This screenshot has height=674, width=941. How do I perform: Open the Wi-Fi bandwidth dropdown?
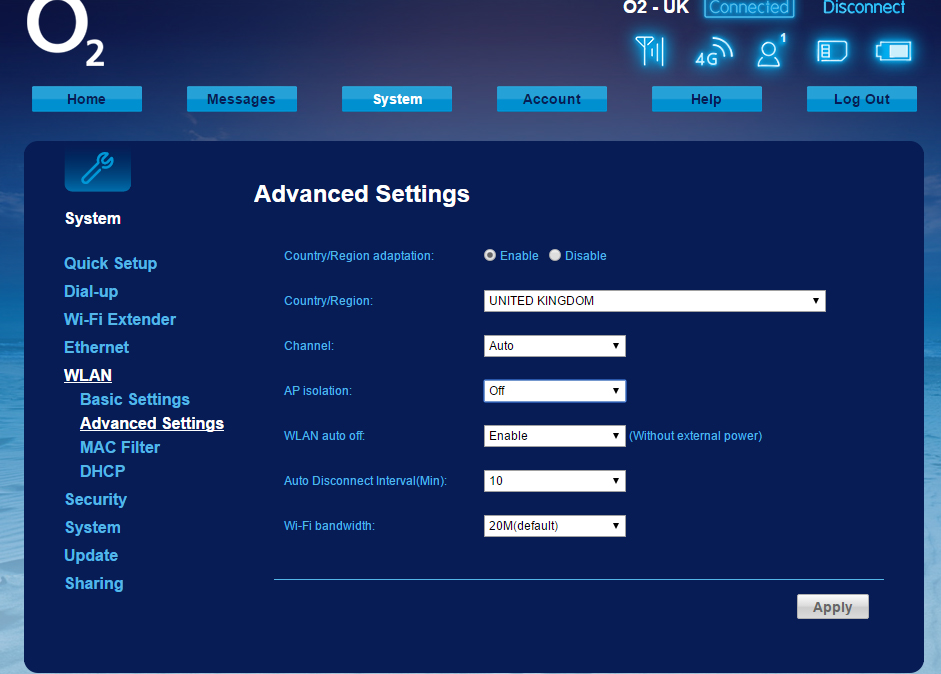coord(554,525)
